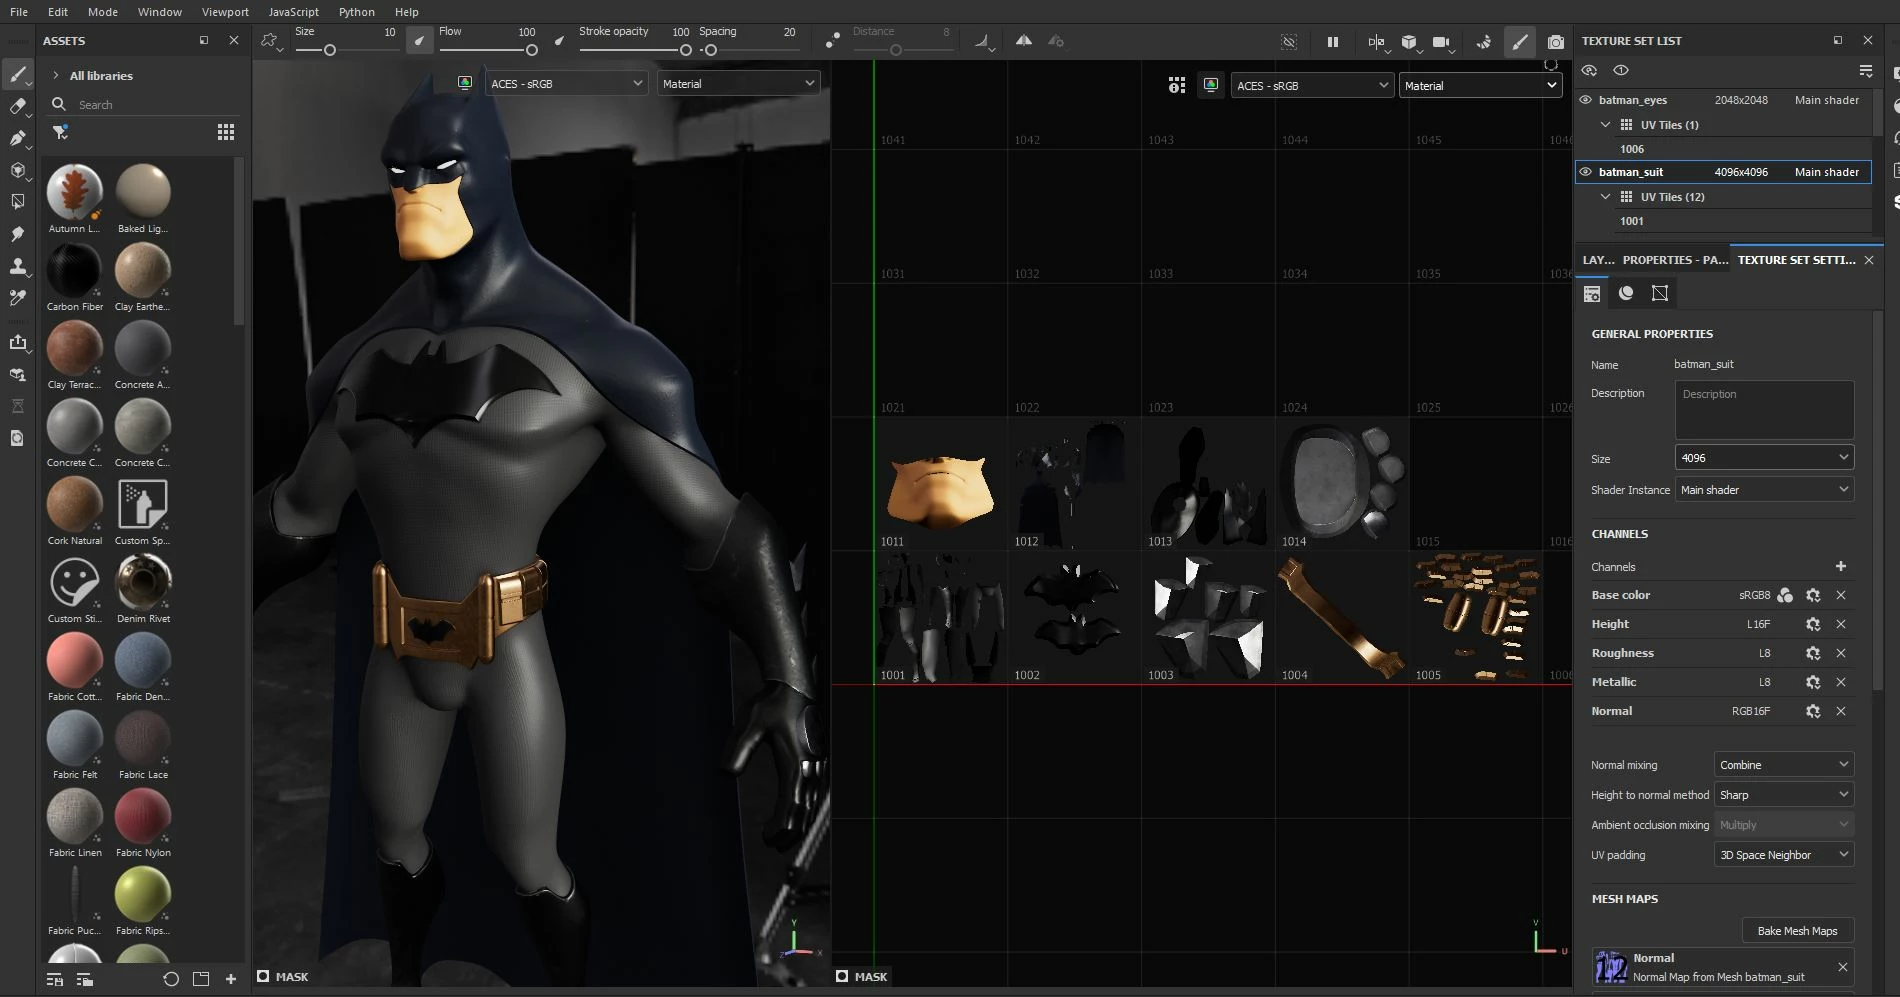Collapse UV Tiles (12) under batman_suit

[x=1605, y=197]
